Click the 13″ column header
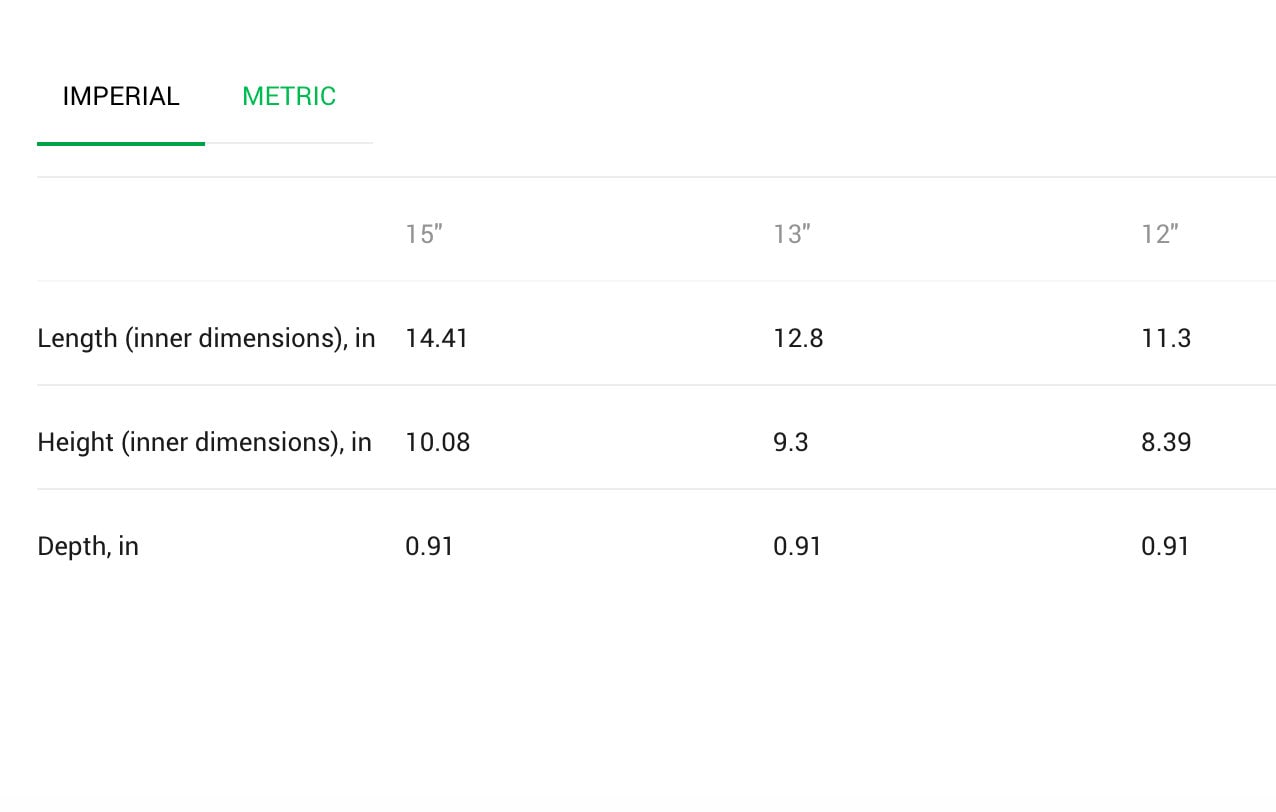 click(792, 234)
